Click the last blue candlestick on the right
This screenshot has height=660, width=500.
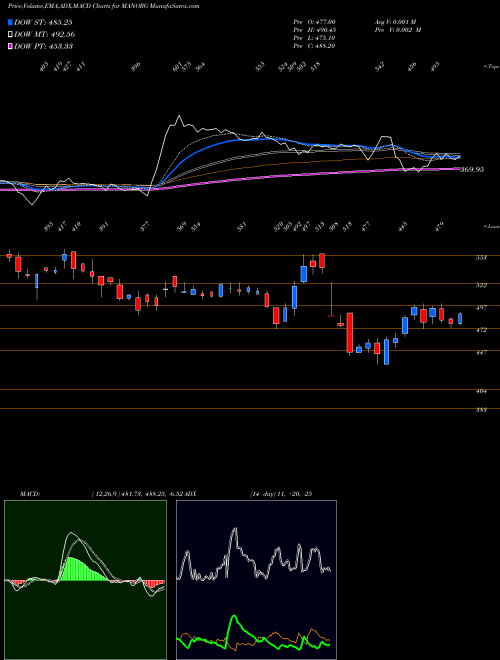pyautogui.click(x=460, y=319)
